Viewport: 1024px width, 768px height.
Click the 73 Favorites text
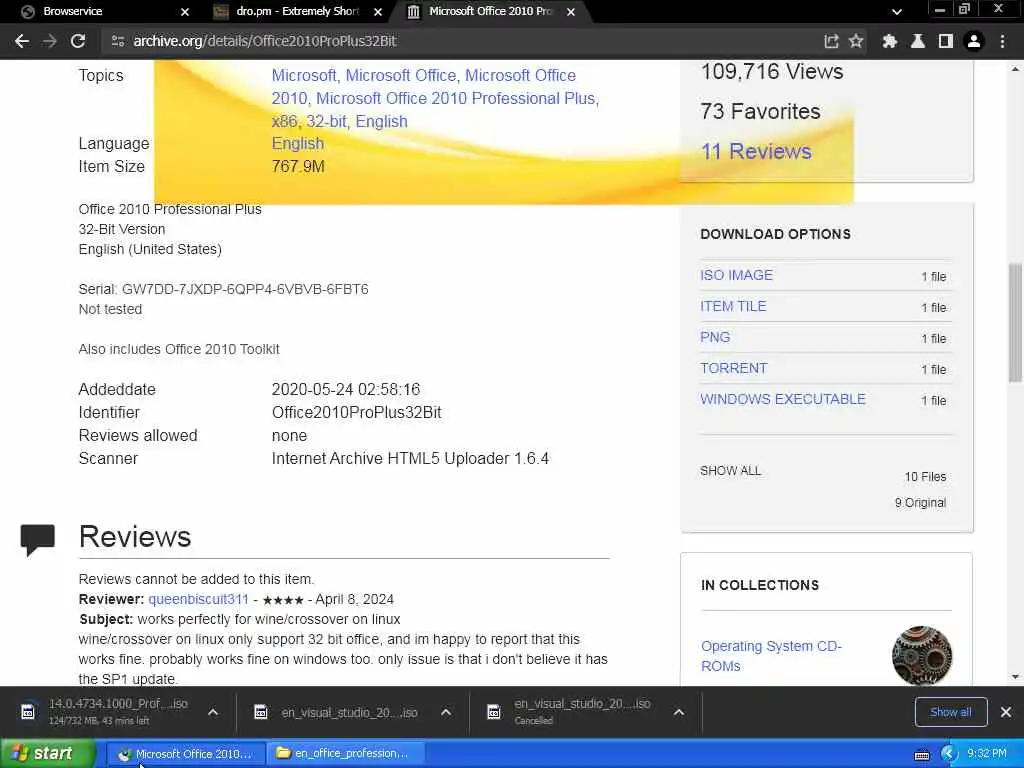tap(760, 112)
